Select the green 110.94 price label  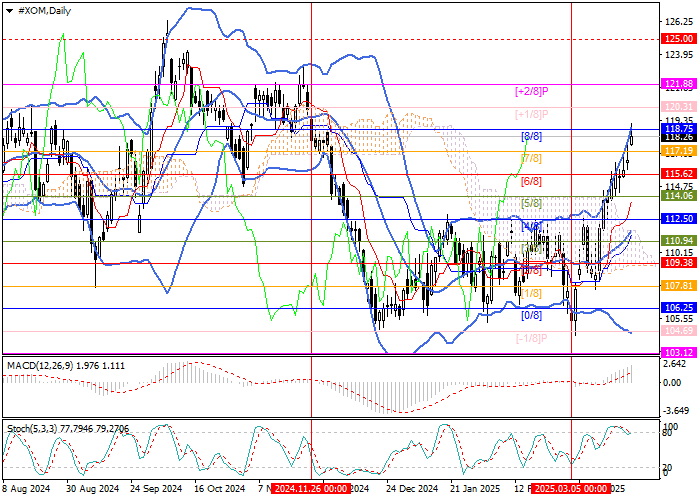679,241
